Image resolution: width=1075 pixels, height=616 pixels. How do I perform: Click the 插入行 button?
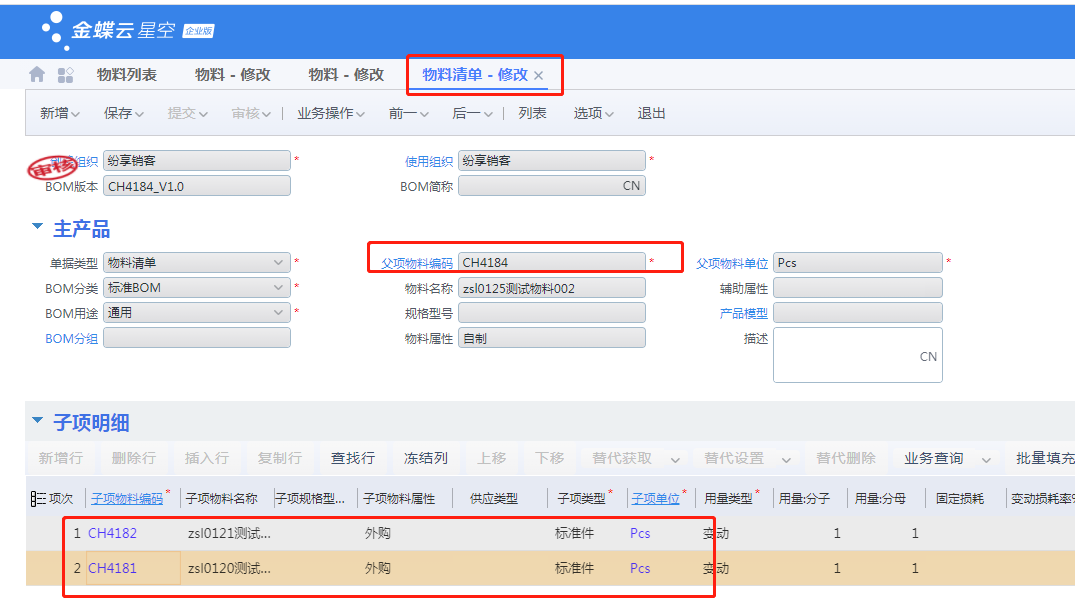[x=206, y=458]
